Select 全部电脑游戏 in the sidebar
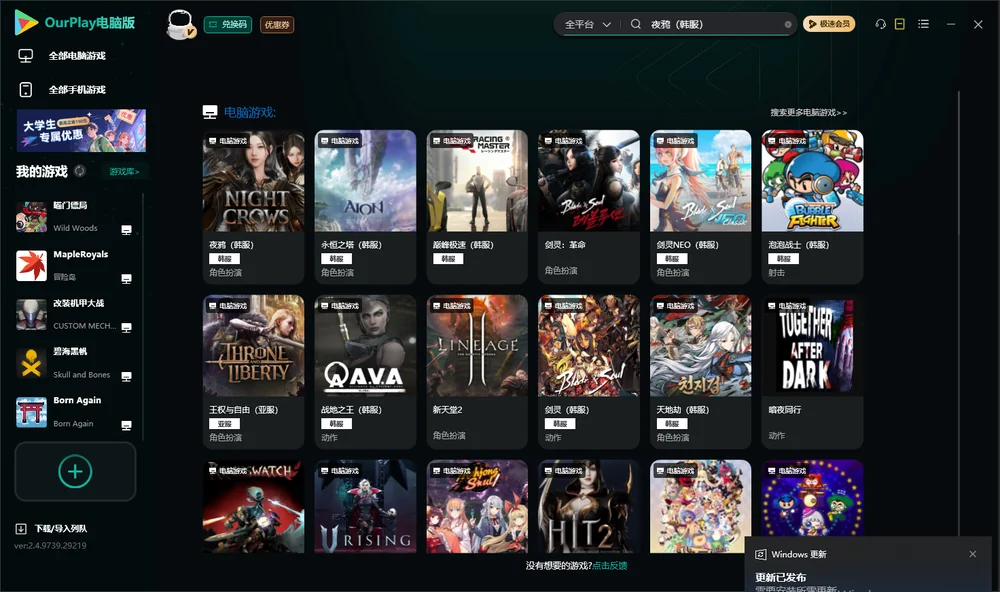The height and width of the screenshot is (592, 1000). pyautogui.click(x=77, y=56)
